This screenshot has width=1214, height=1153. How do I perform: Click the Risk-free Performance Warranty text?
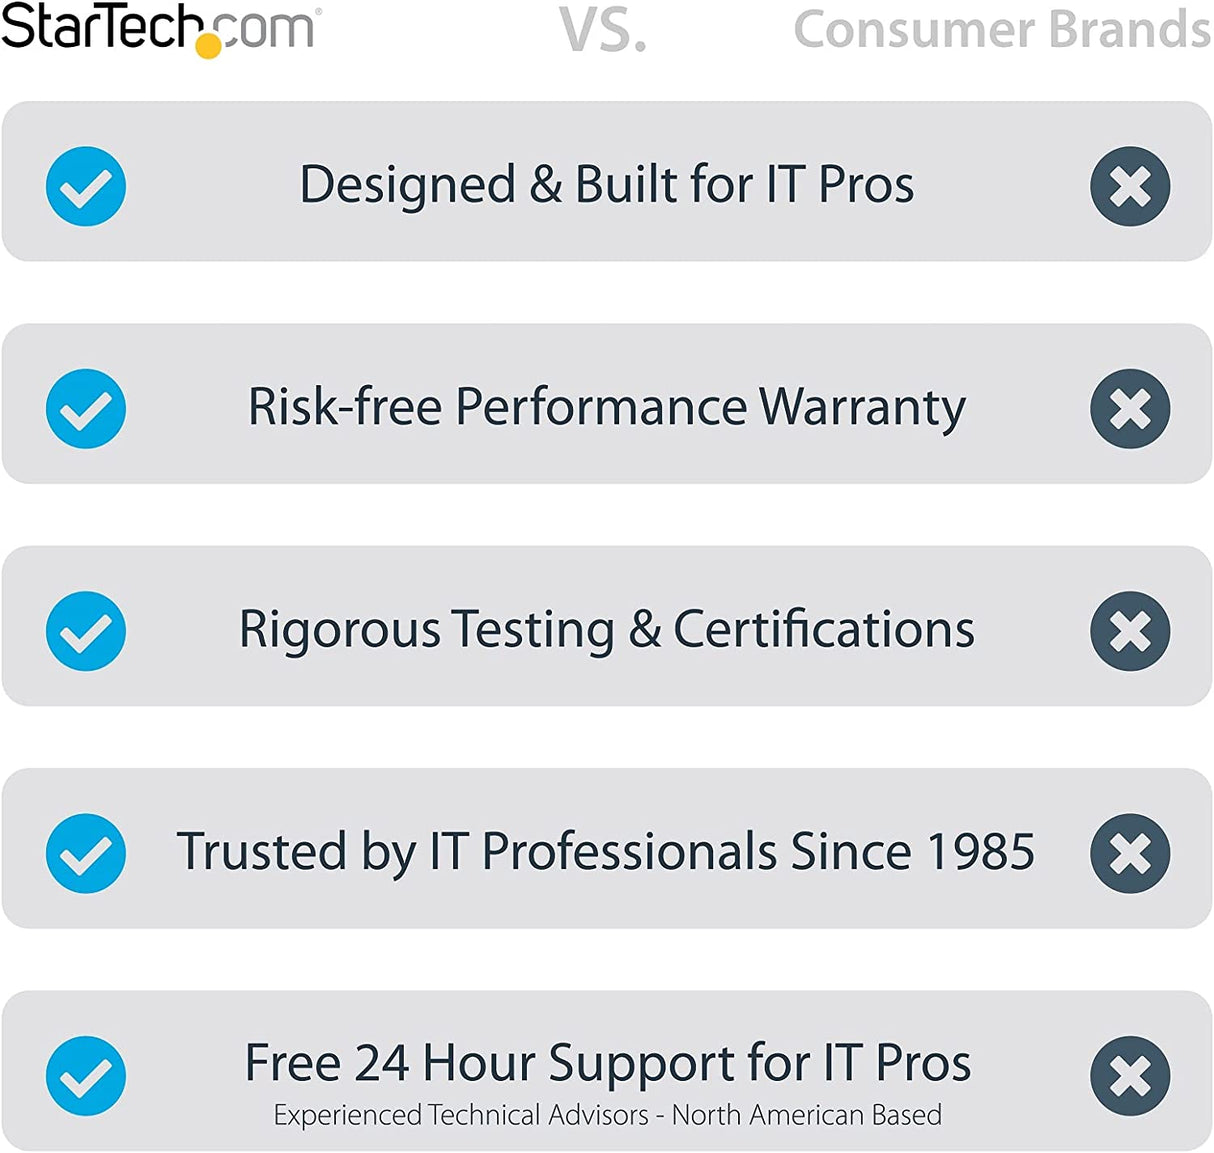pyautogui.click(x=606, y=407)
